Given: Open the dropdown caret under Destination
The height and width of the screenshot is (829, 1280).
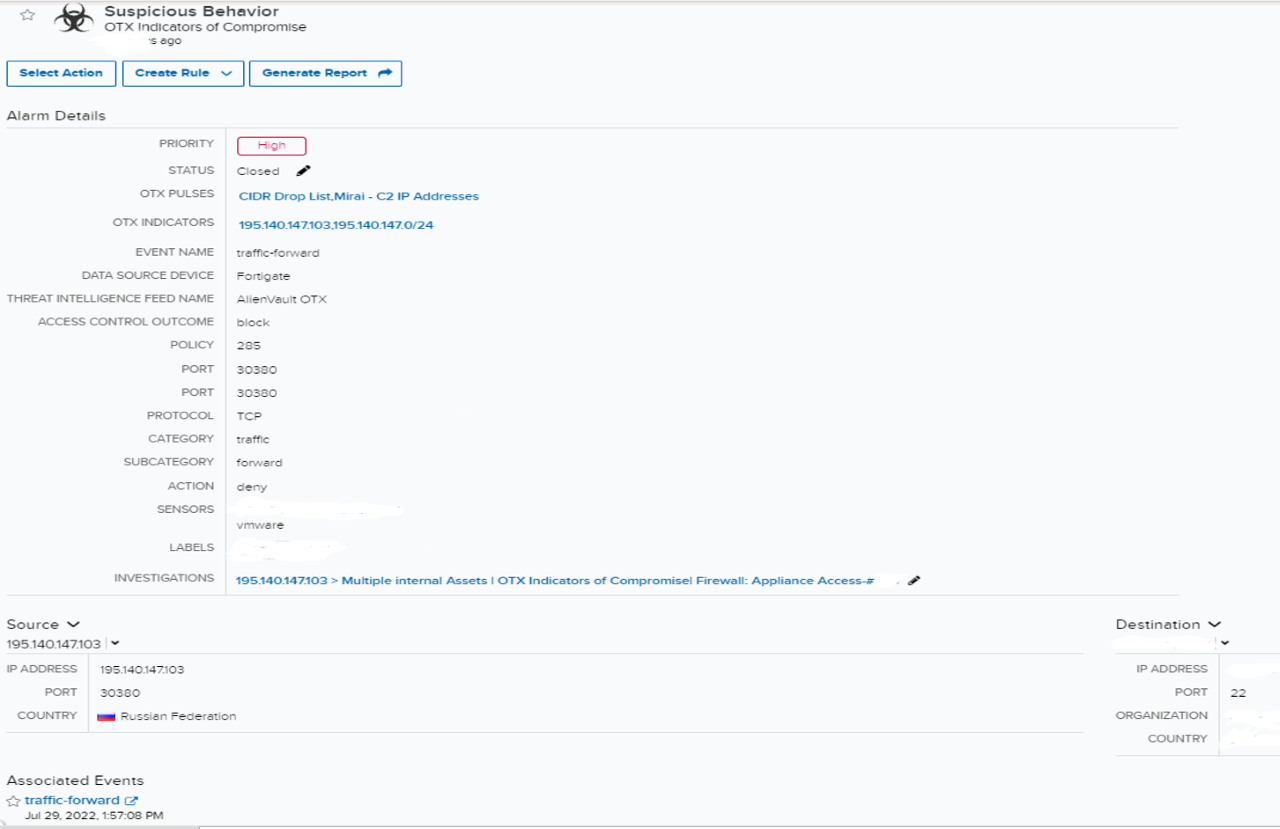Looking at the screenshot, I should 1223,643.
